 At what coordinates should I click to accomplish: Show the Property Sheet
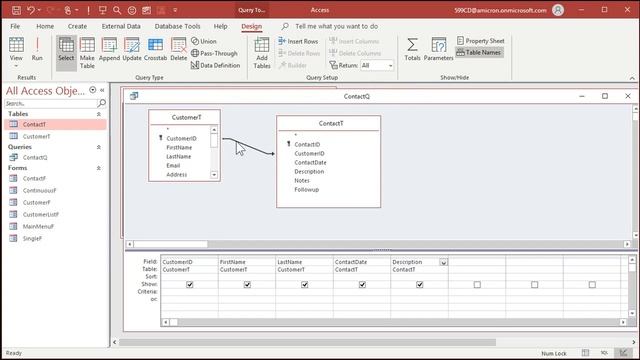(x=480, y=41)
